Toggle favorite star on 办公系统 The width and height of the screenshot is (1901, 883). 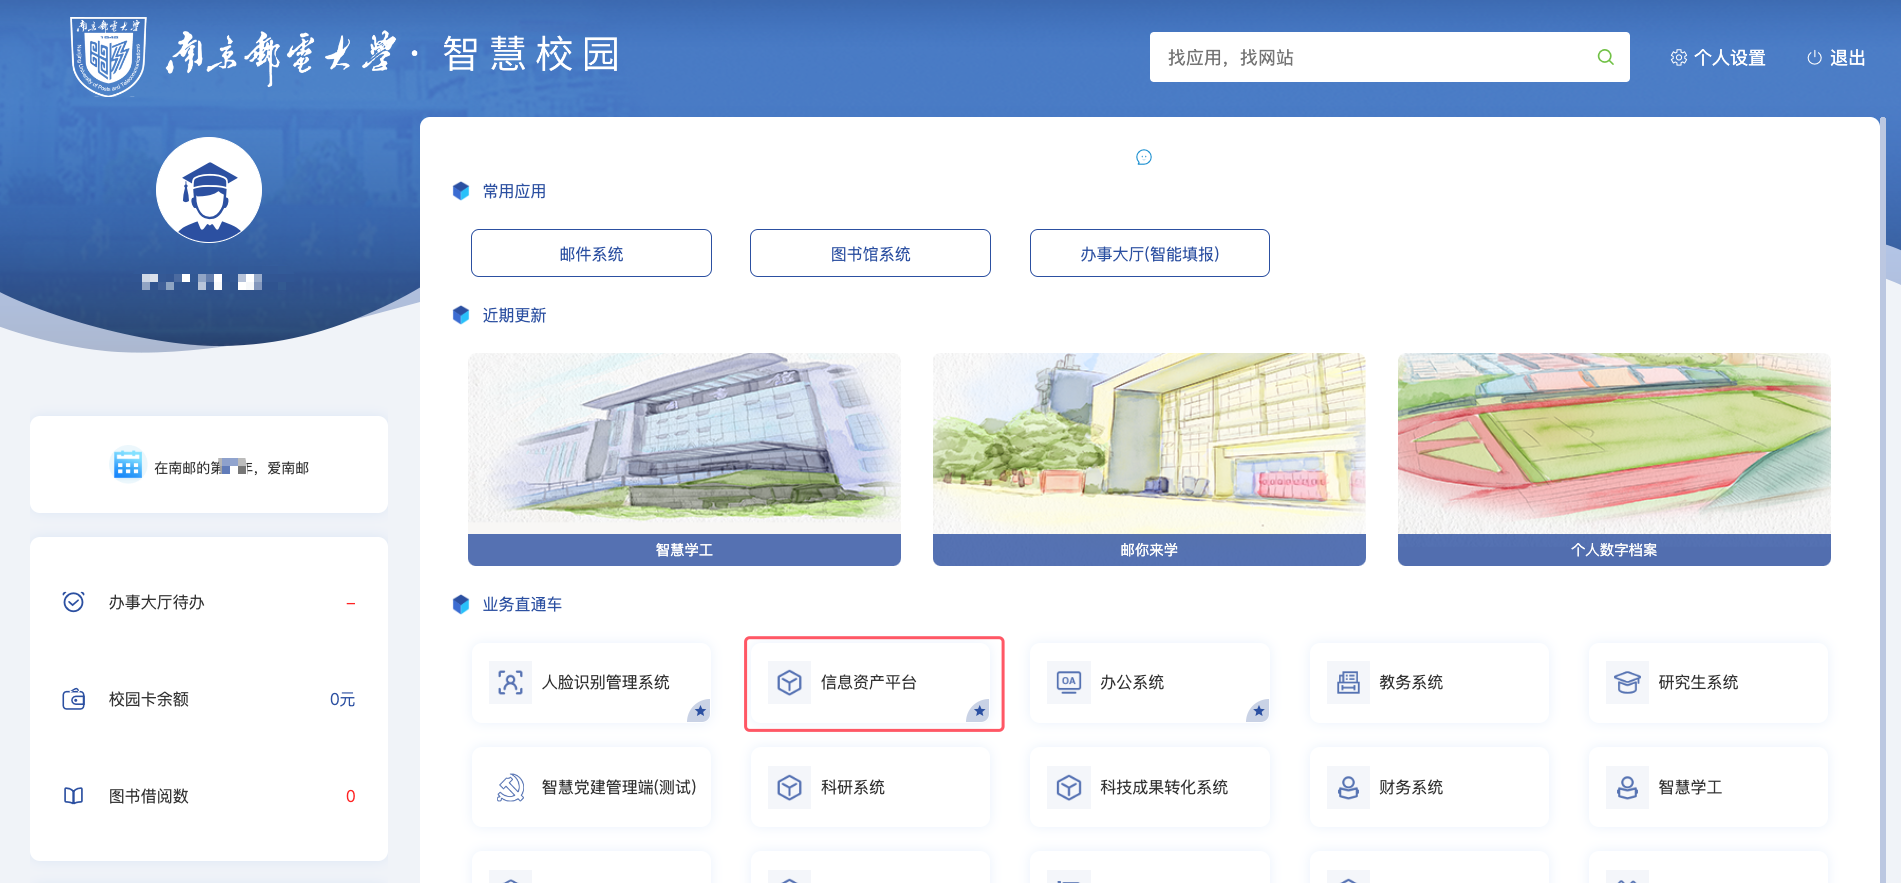[x=1258, y=711]
